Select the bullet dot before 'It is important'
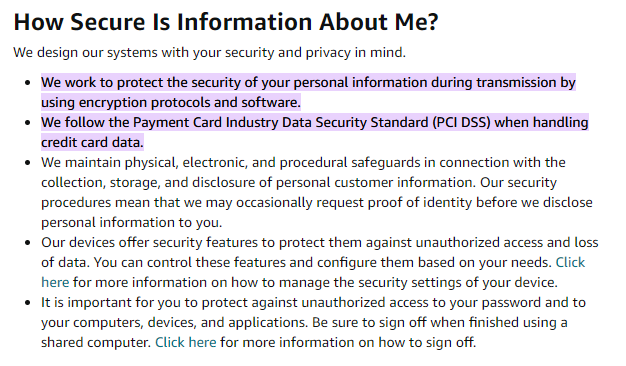Viewport: 626px width, 366px height. tap(28, 303)
